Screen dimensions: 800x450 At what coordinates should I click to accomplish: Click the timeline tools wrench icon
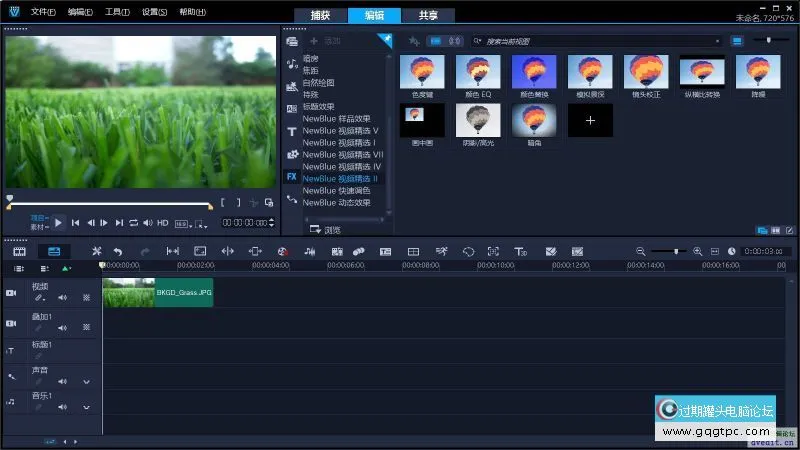coord(97,251)
